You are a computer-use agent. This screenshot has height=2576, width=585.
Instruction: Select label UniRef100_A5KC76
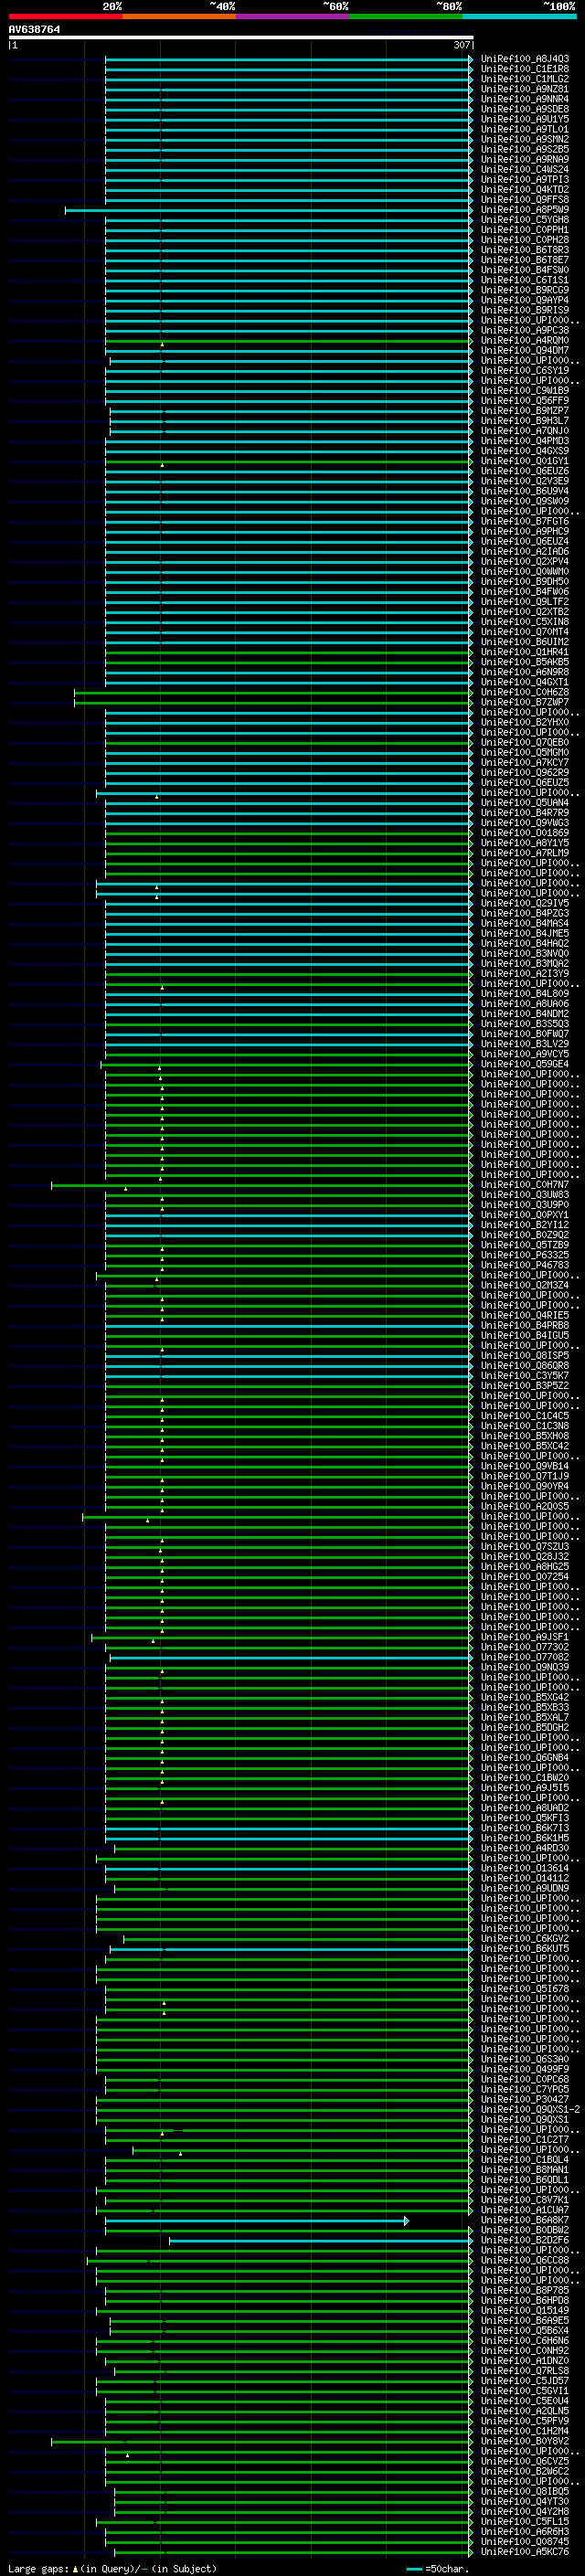pyautogui.click(x=524, y=2551)
